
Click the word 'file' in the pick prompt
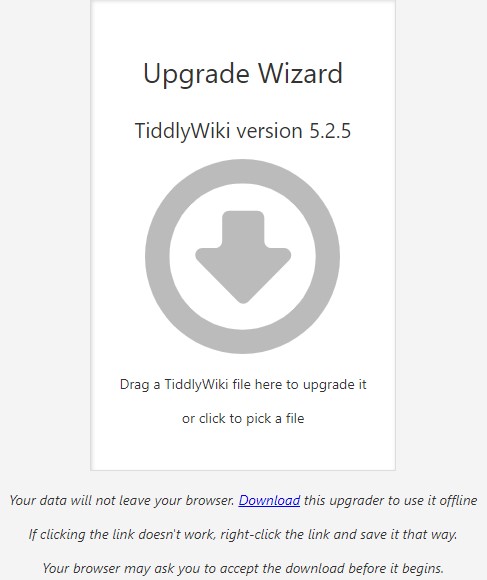pos(295,418)
